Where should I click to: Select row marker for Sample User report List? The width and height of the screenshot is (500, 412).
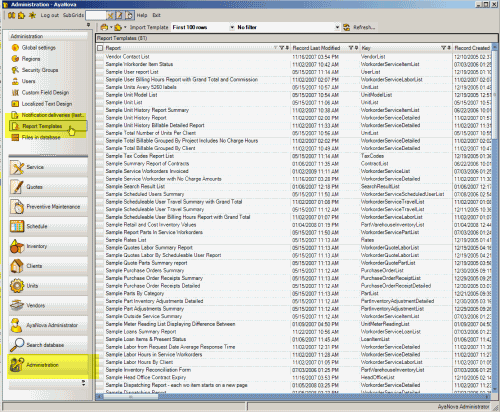coord(100,72)
